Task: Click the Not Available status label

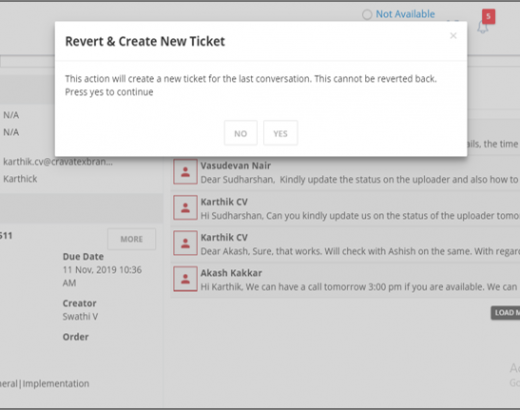Action: click(x=405, y=14)
